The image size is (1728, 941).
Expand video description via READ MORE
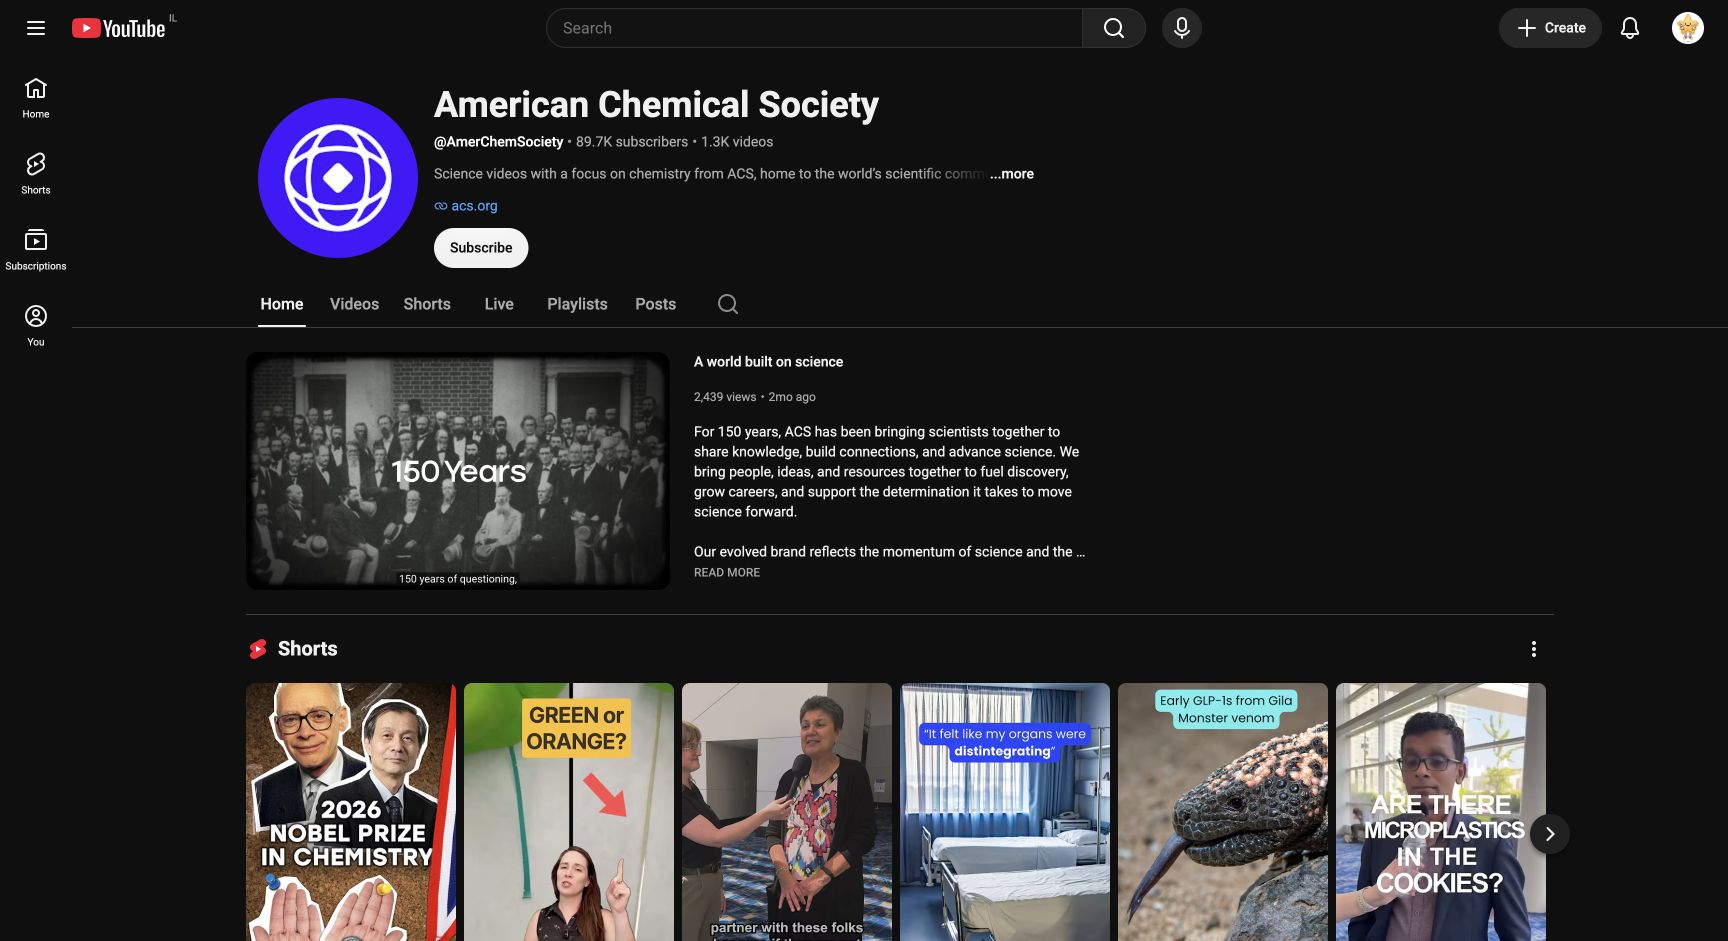727,573
